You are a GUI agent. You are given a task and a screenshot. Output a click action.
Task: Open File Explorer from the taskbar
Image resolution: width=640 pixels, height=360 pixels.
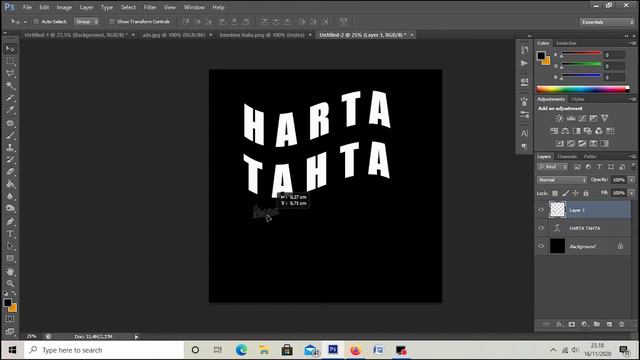tap(264, 350)
